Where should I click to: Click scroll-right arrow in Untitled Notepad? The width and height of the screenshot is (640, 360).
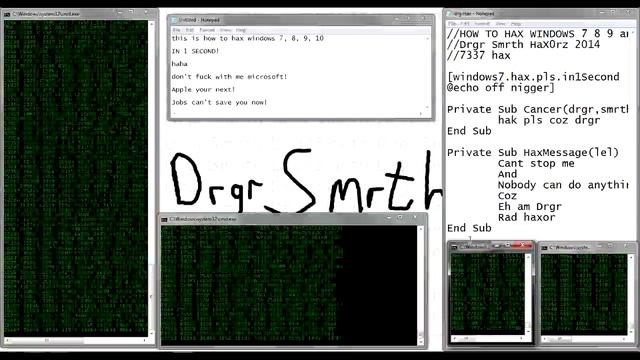[x=421, y=114]
